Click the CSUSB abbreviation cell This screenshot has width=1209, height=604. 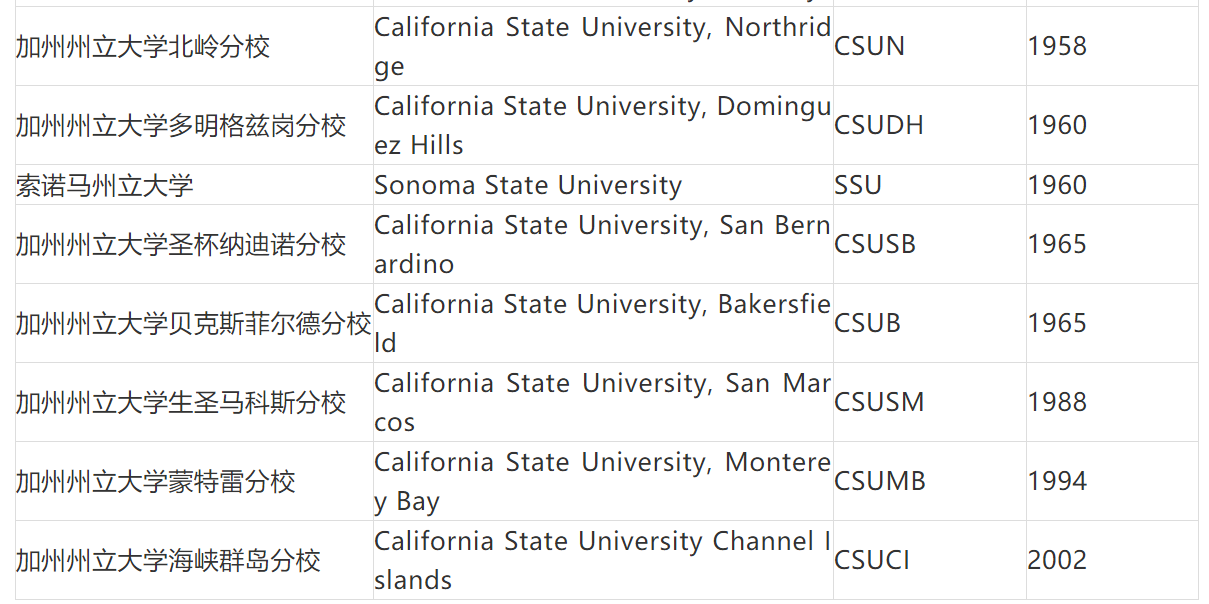(x=875, y=244)
